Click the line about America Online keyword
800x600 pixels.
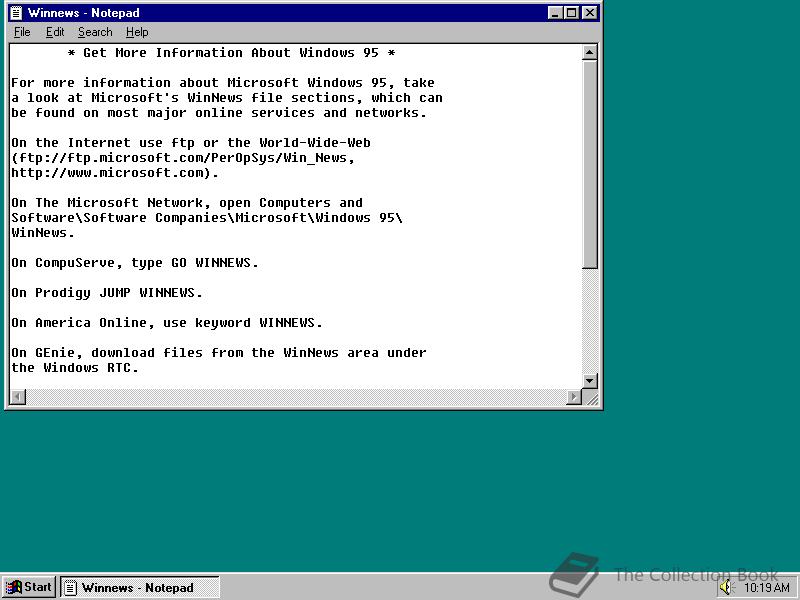[167, 323]
